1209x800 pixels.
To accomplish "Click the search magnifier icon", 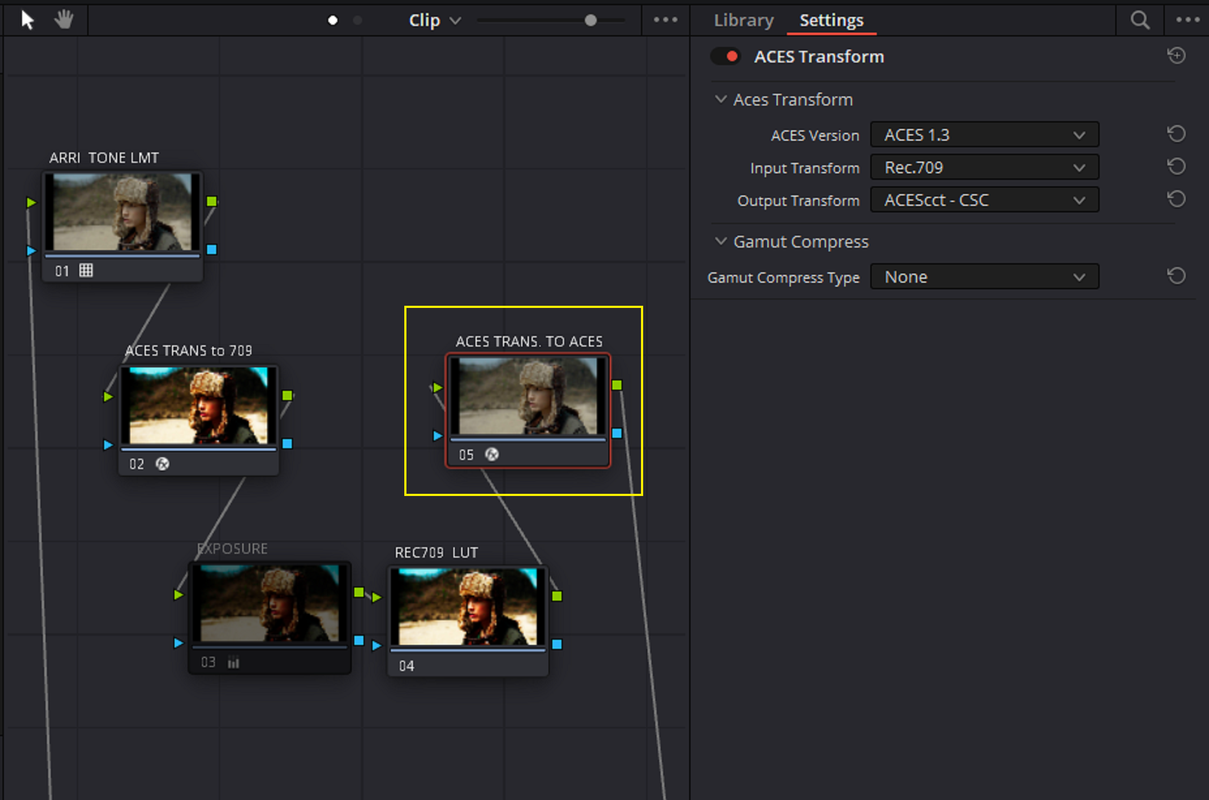I will pos(1140,20).
